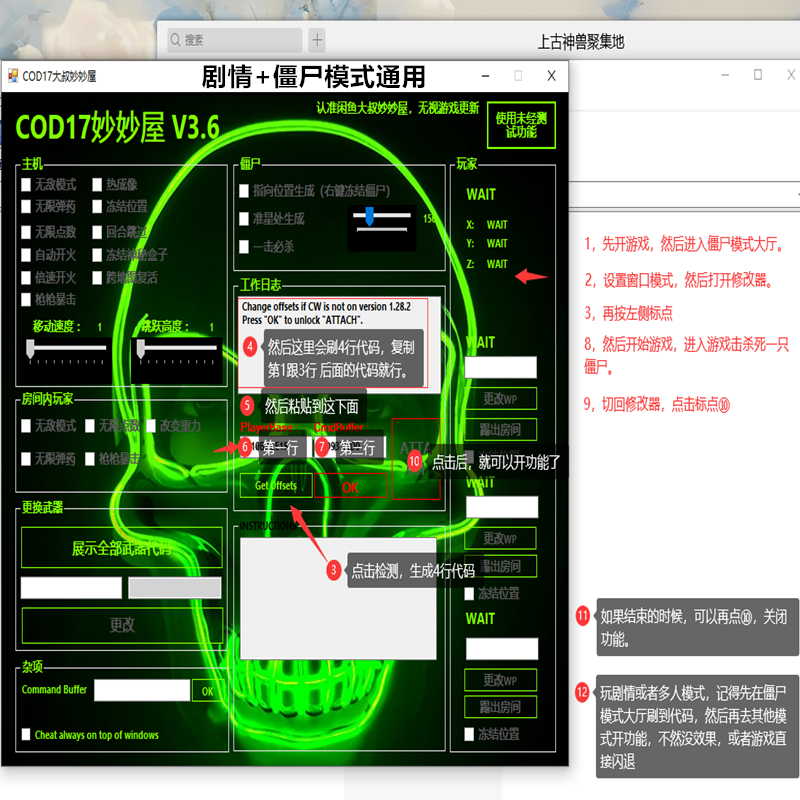Close the COD17大叔妙妙屋 window
800x800 pixels.
(552, 76)
